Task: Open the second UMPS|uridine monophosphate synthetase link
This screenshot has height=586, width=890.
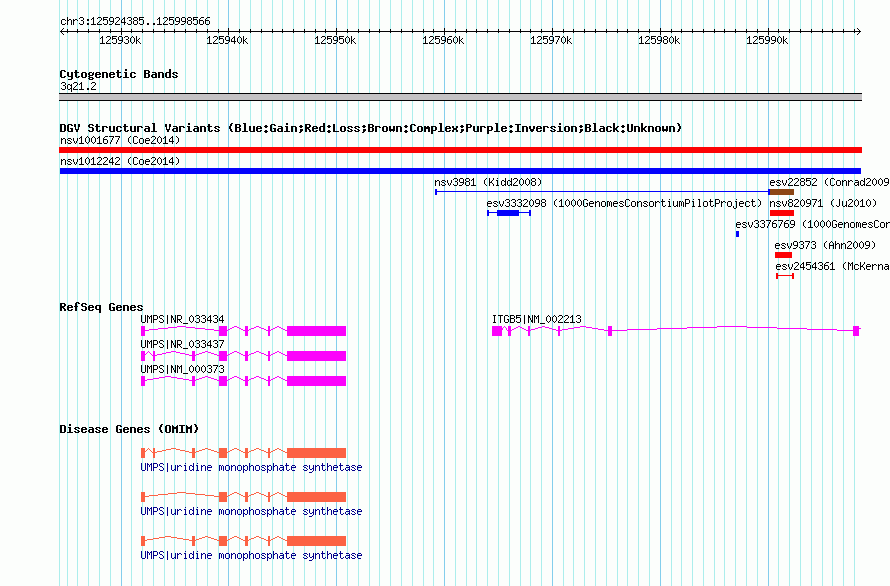Action: click(251, 512)
